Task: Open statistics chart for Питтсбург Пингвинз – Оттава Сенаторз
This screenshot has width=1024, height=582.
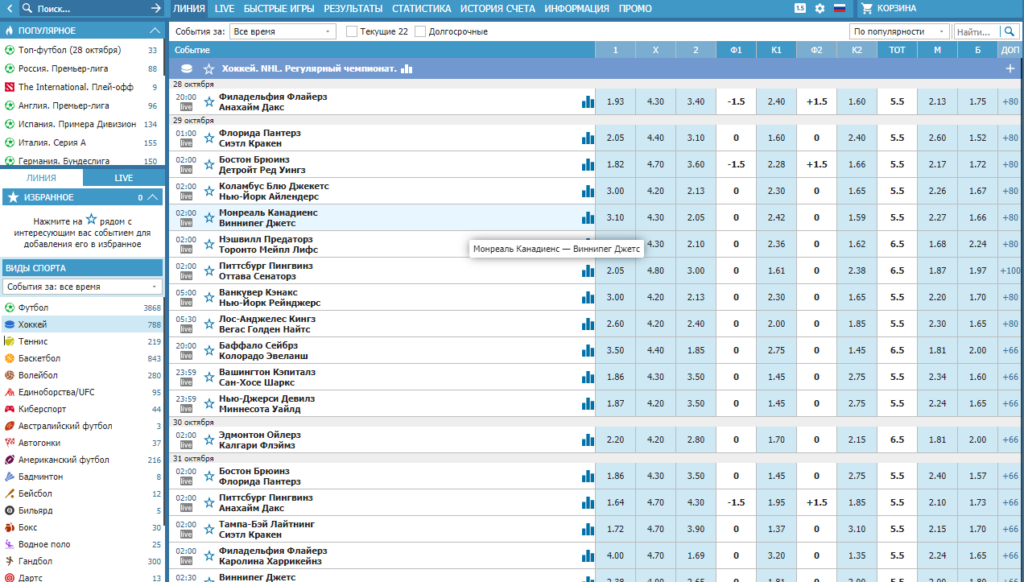Action: pos(588,271)
